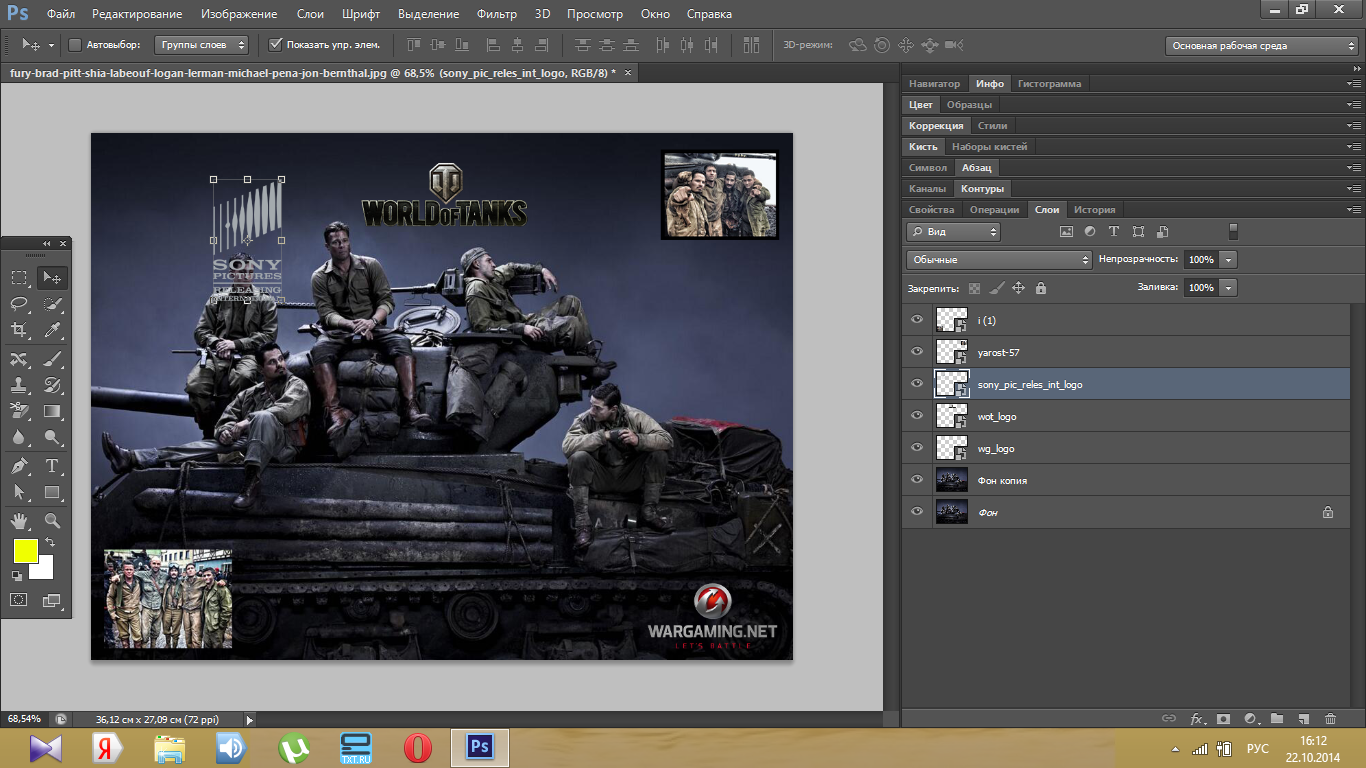1366x768 pixels.
Task: Select the Lasso tool
Action: pos(19,304)
